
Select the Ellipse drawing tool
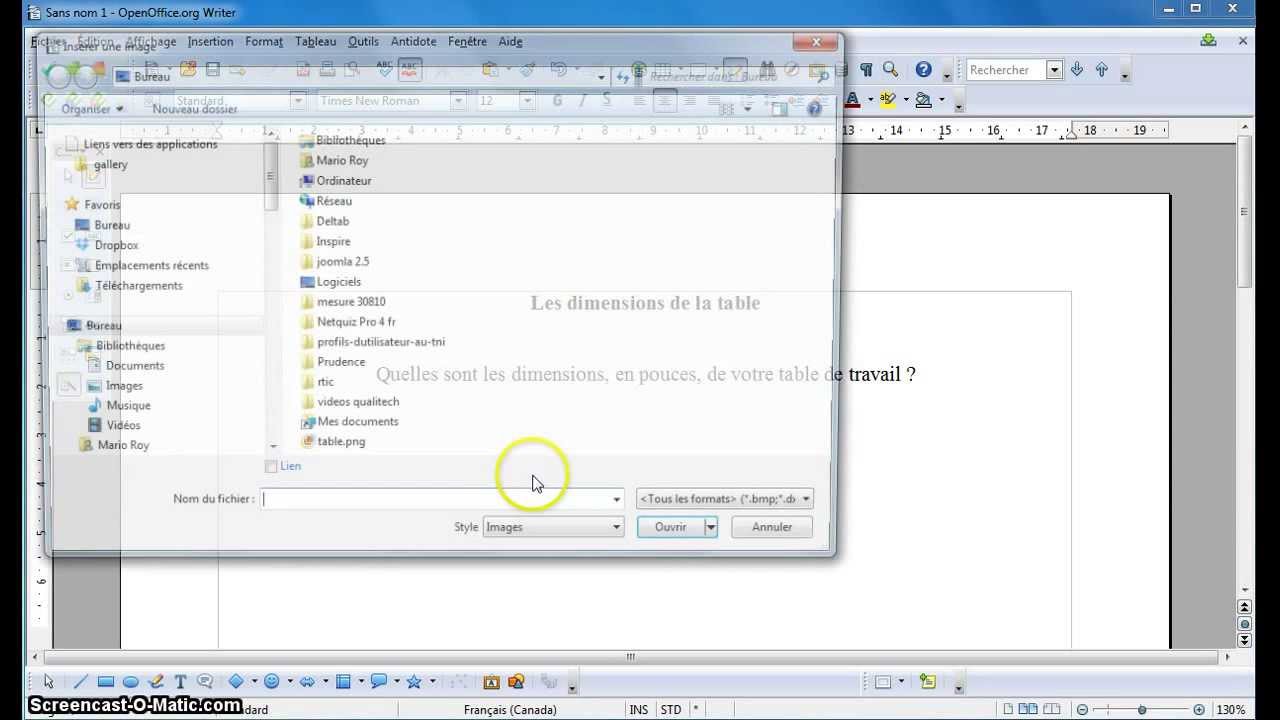[x=131, y=681]
